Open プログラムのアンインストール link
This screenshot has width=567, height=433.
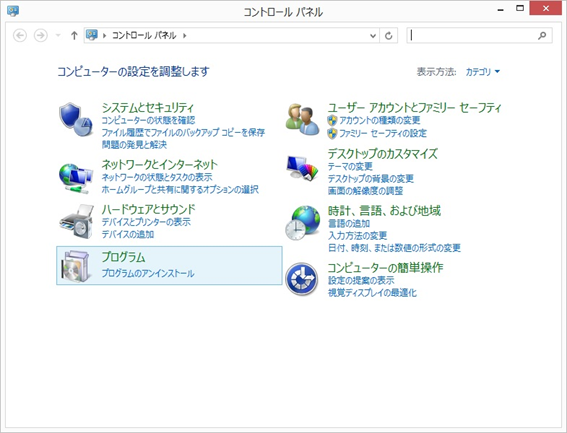(x=148, y=273)
